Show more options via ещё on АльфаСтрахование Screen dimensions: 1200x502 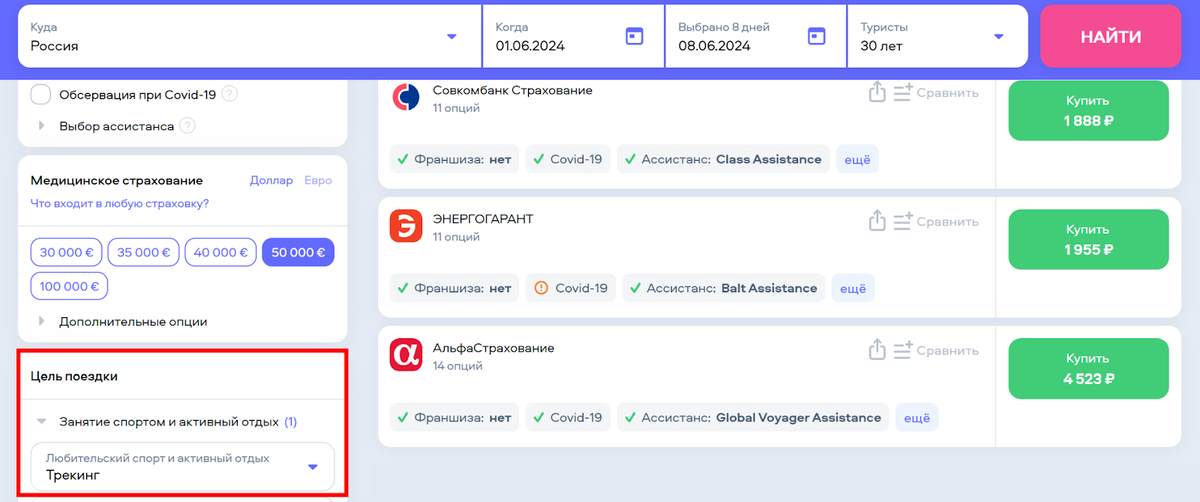[x=916, y=417]
